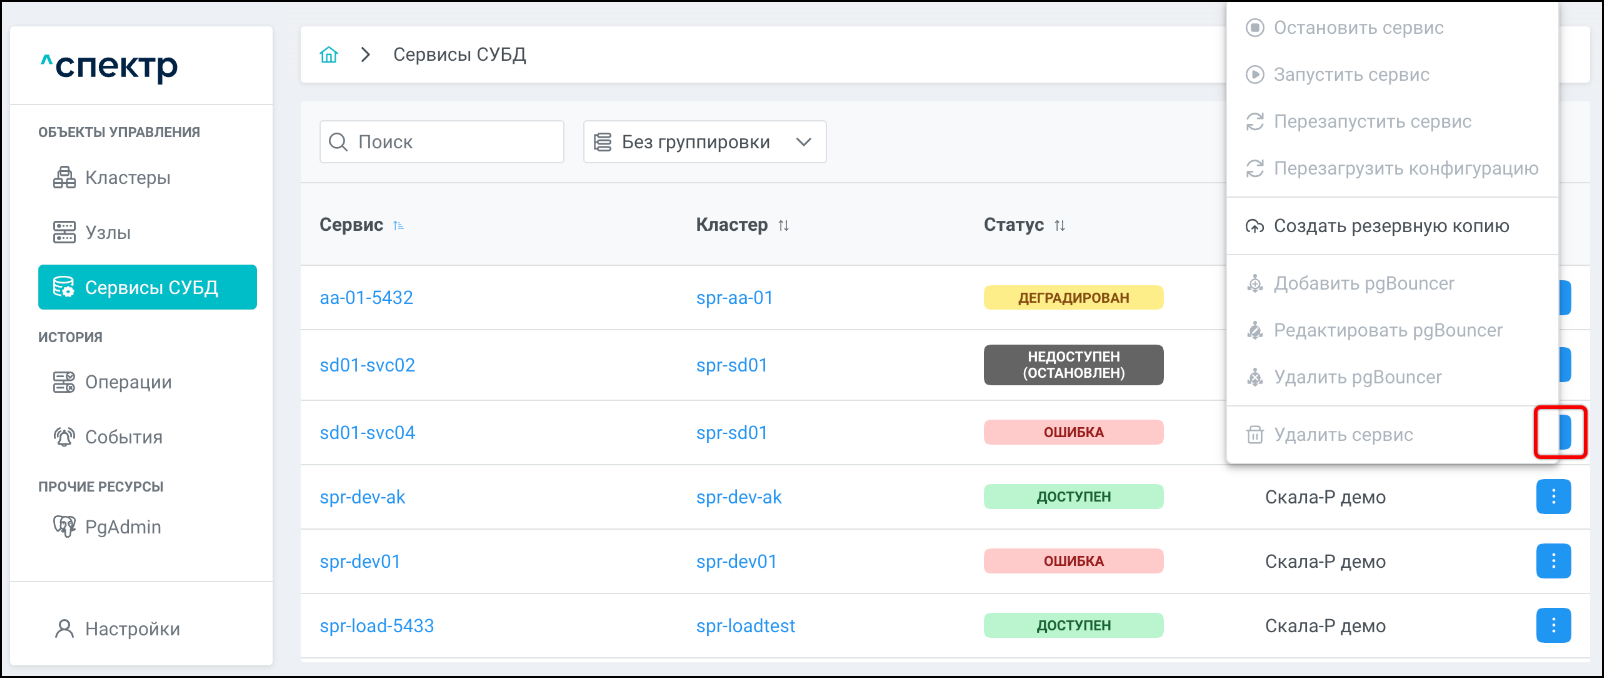Open the spr-loadtest cluster link
The height and width of the screenshot is (678, 1604).
coord(745,626)
